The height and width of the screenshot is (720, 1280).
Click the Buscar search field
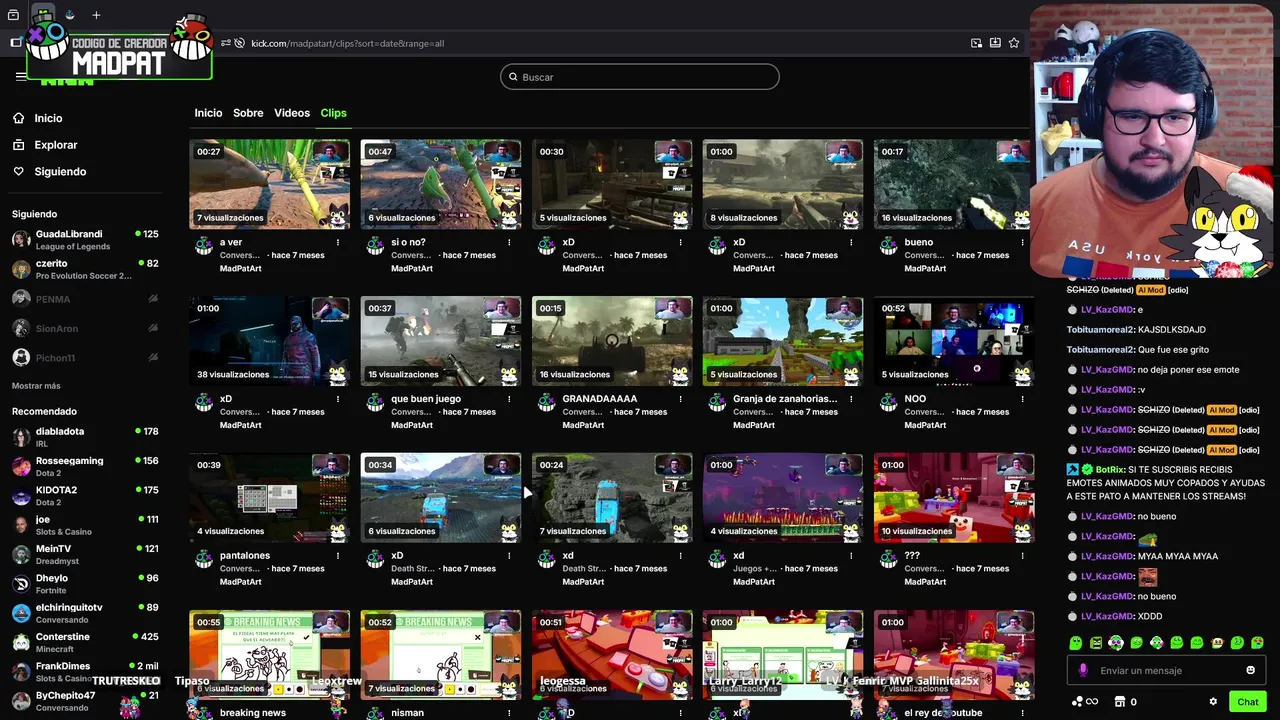(x=640, y=77)
